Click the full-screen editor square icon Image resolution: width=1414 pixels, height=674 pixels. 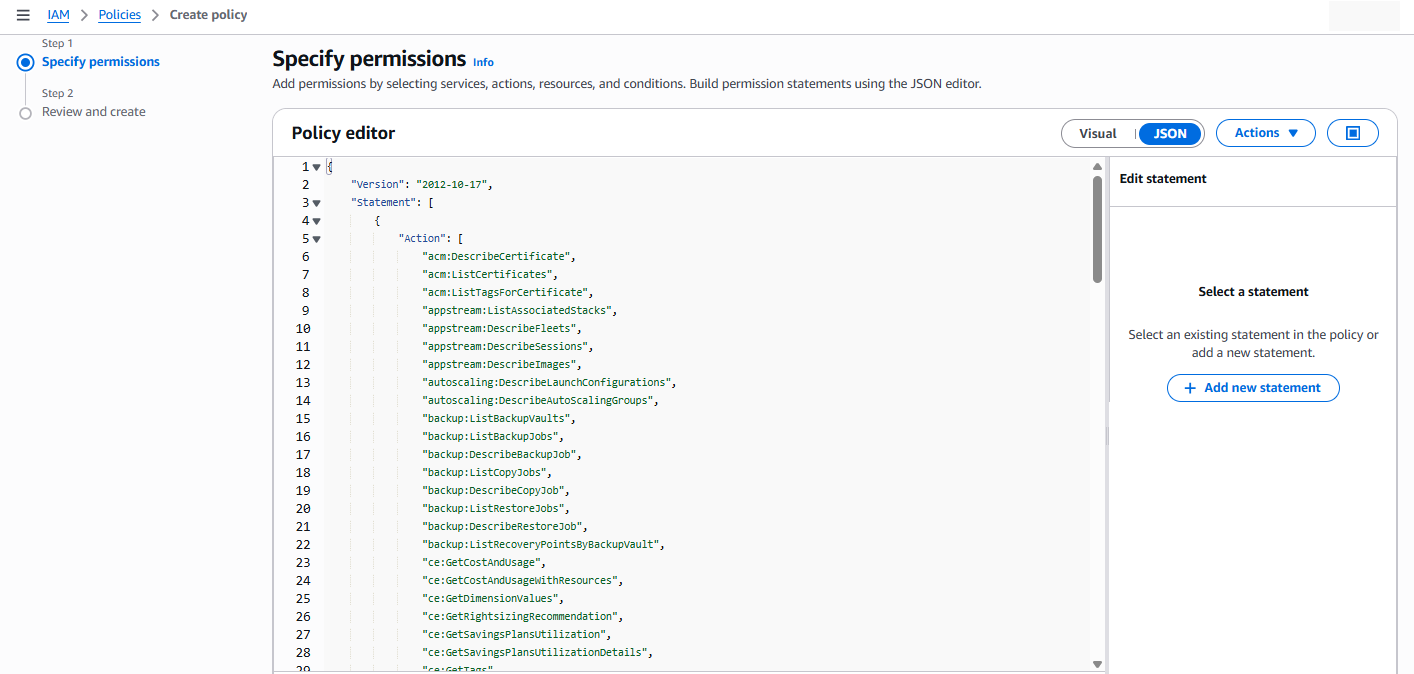pyautogui.click(x=1352, y=133)
